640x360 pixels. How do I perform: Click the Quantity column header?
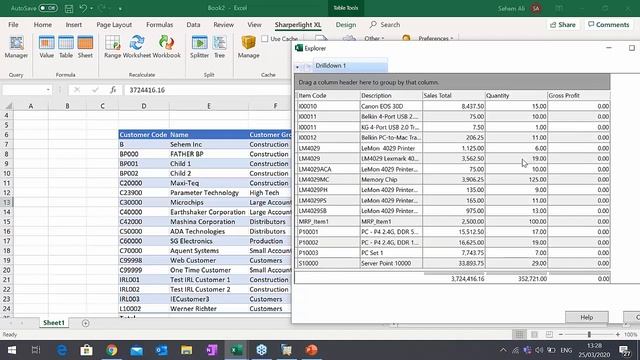click(x=516, y=95)
